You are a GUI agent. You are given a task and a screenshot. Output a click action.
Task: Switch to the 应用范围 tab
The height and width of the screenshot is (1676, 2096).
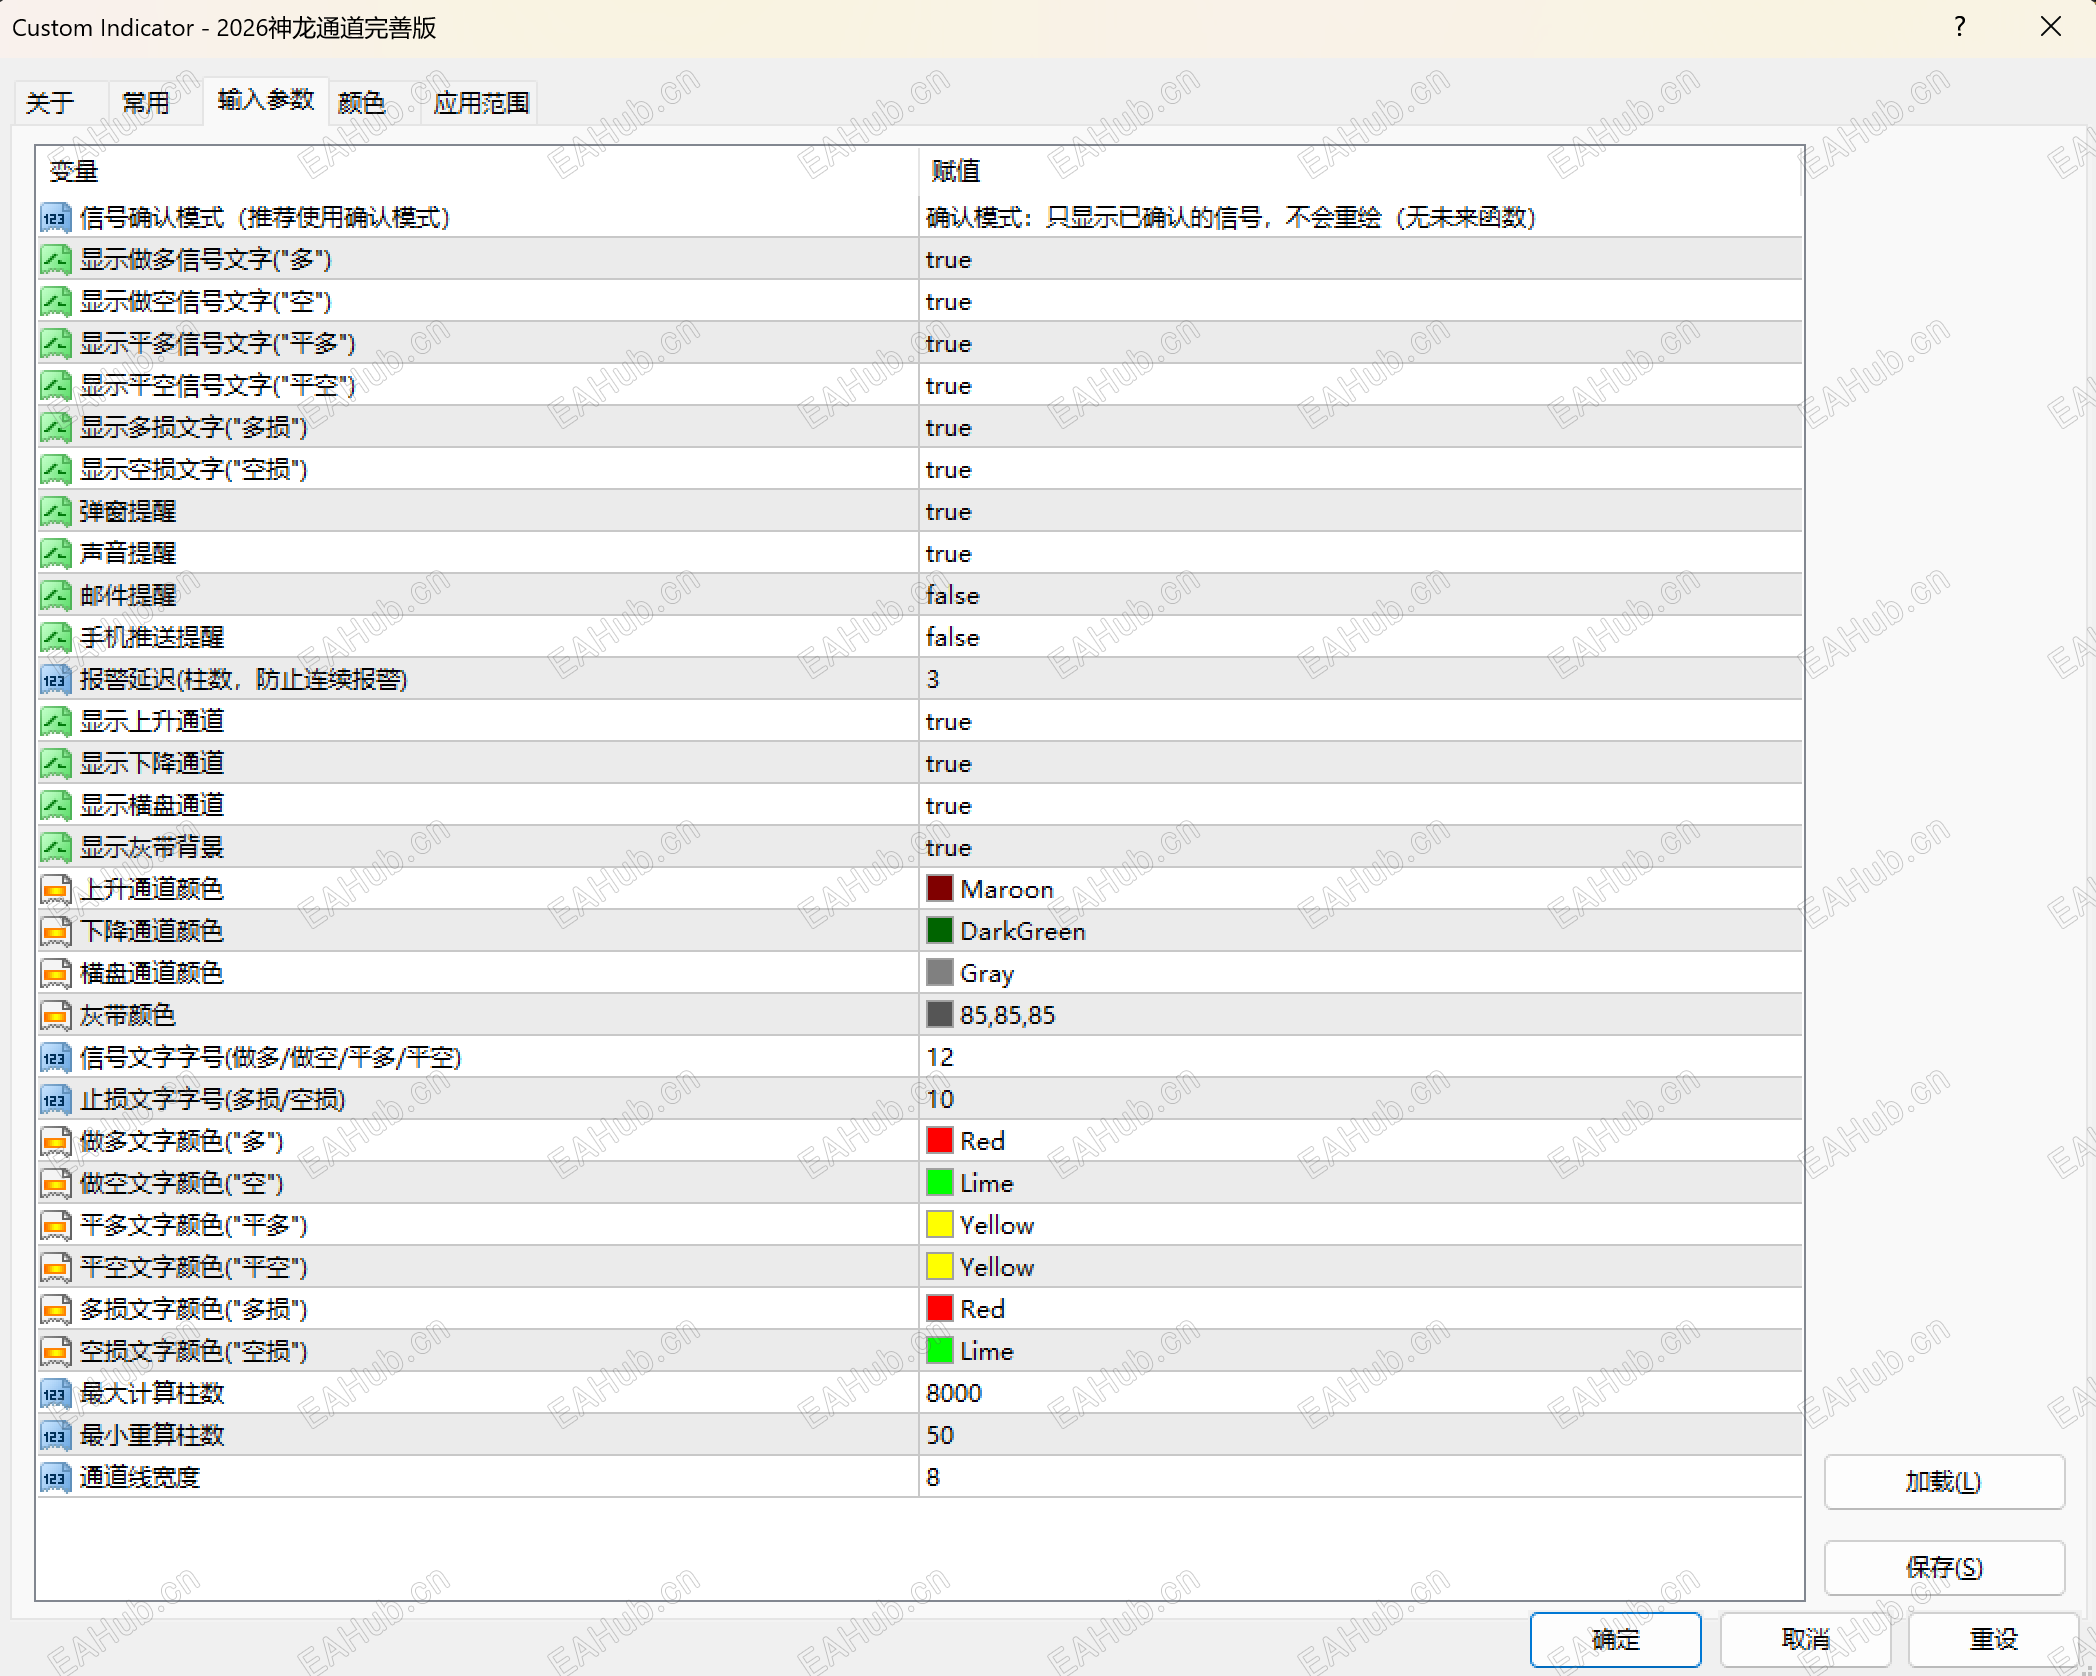coord(481,103)
